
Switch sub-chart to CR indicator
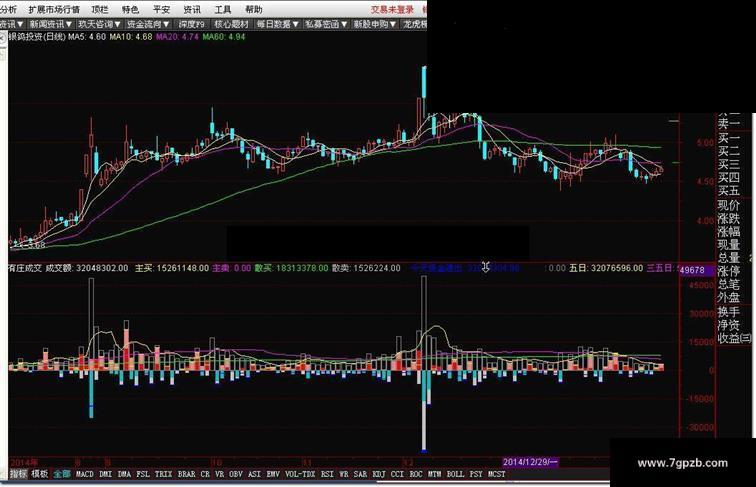click(205, 474)
